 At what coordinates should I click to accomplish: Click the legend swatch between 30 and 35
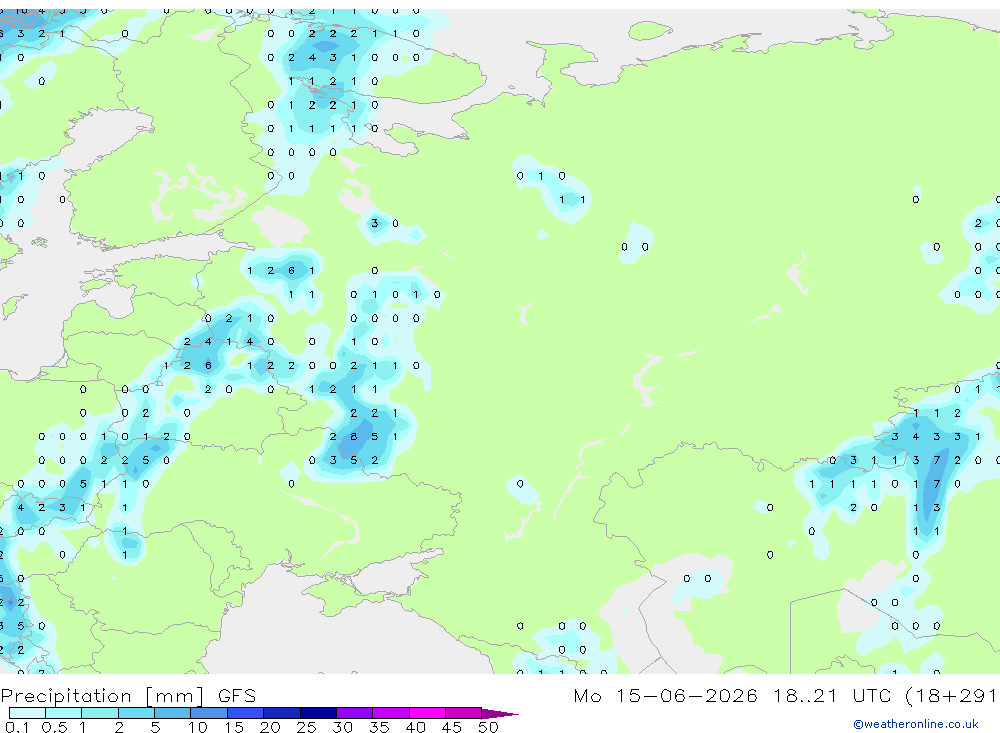(354, 713)
